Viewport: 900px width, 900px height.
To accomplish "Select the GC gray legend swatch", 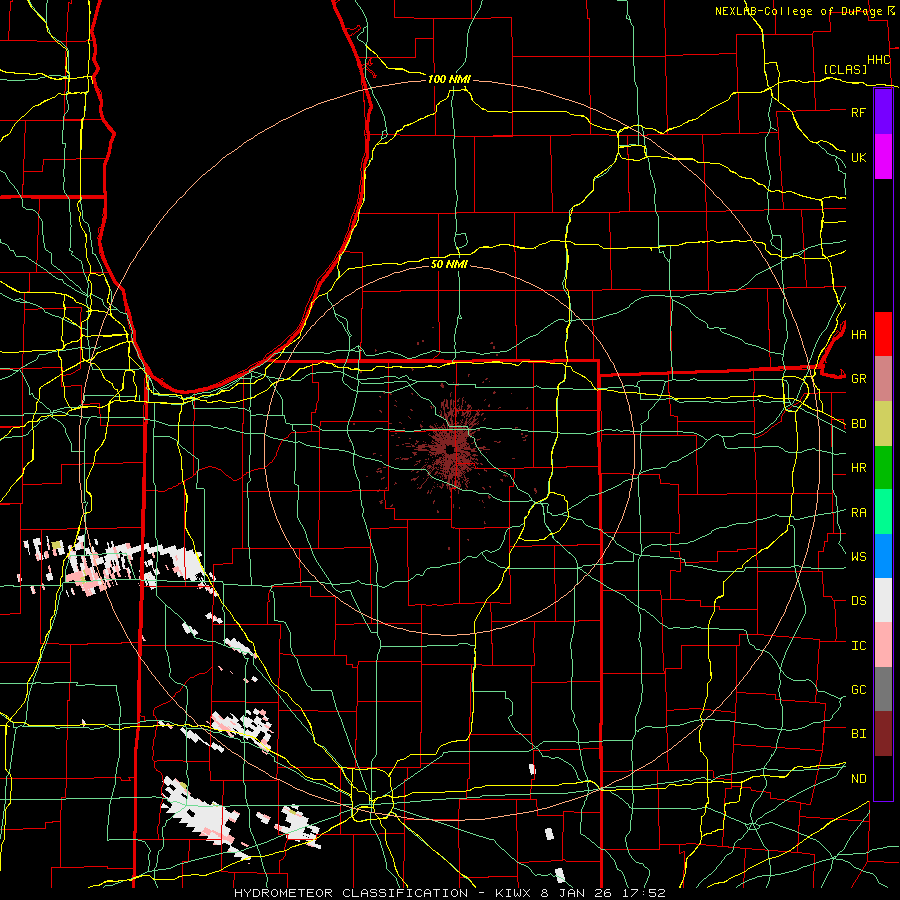I will pos(883,689).
